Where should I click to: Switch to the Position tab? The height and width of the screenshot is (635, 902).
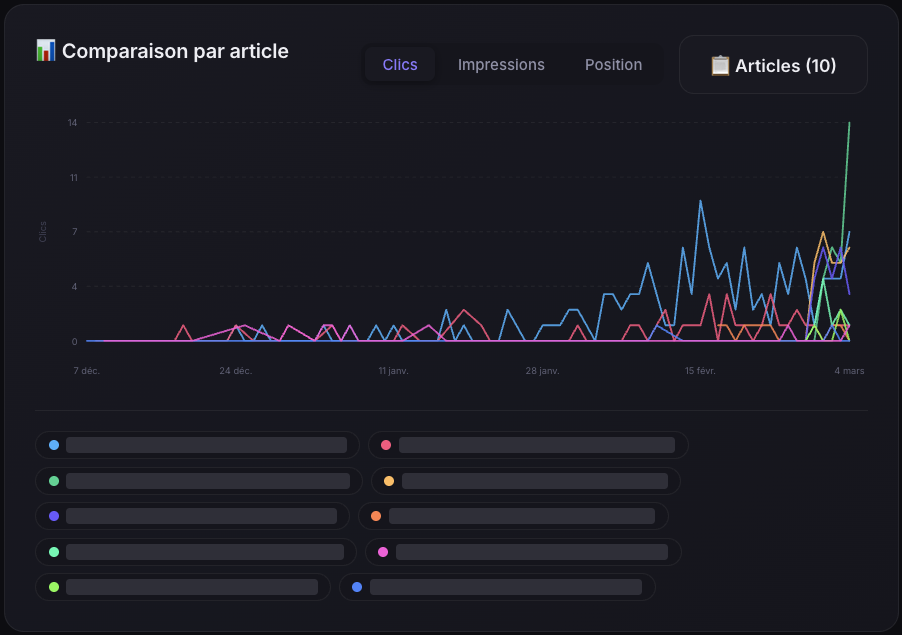coord(613,64)
